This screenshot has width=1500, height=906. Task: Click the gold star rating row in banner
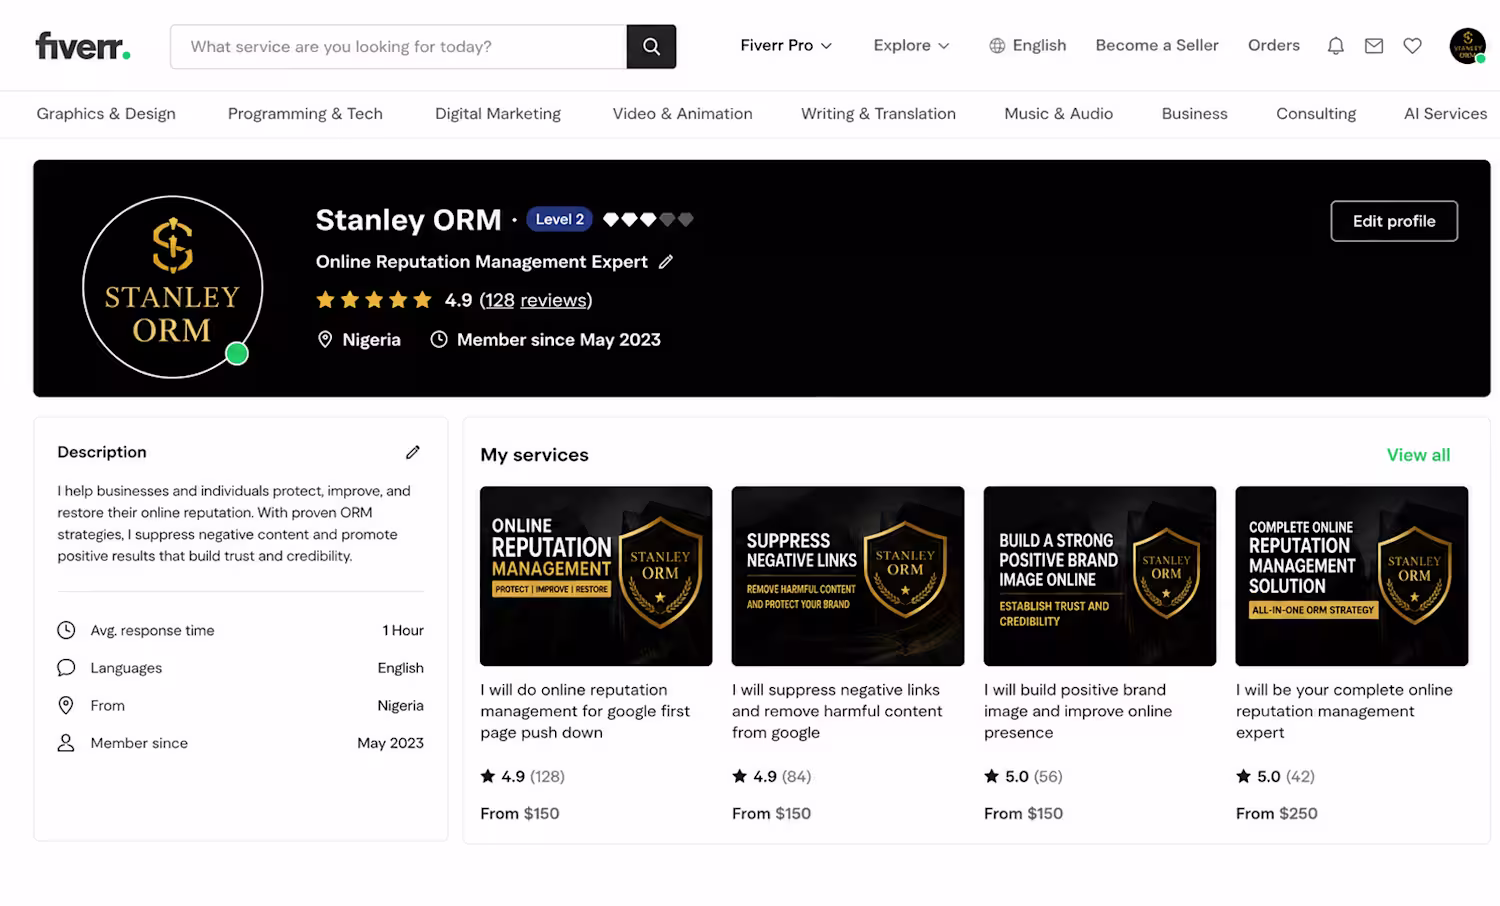point(374,300)
